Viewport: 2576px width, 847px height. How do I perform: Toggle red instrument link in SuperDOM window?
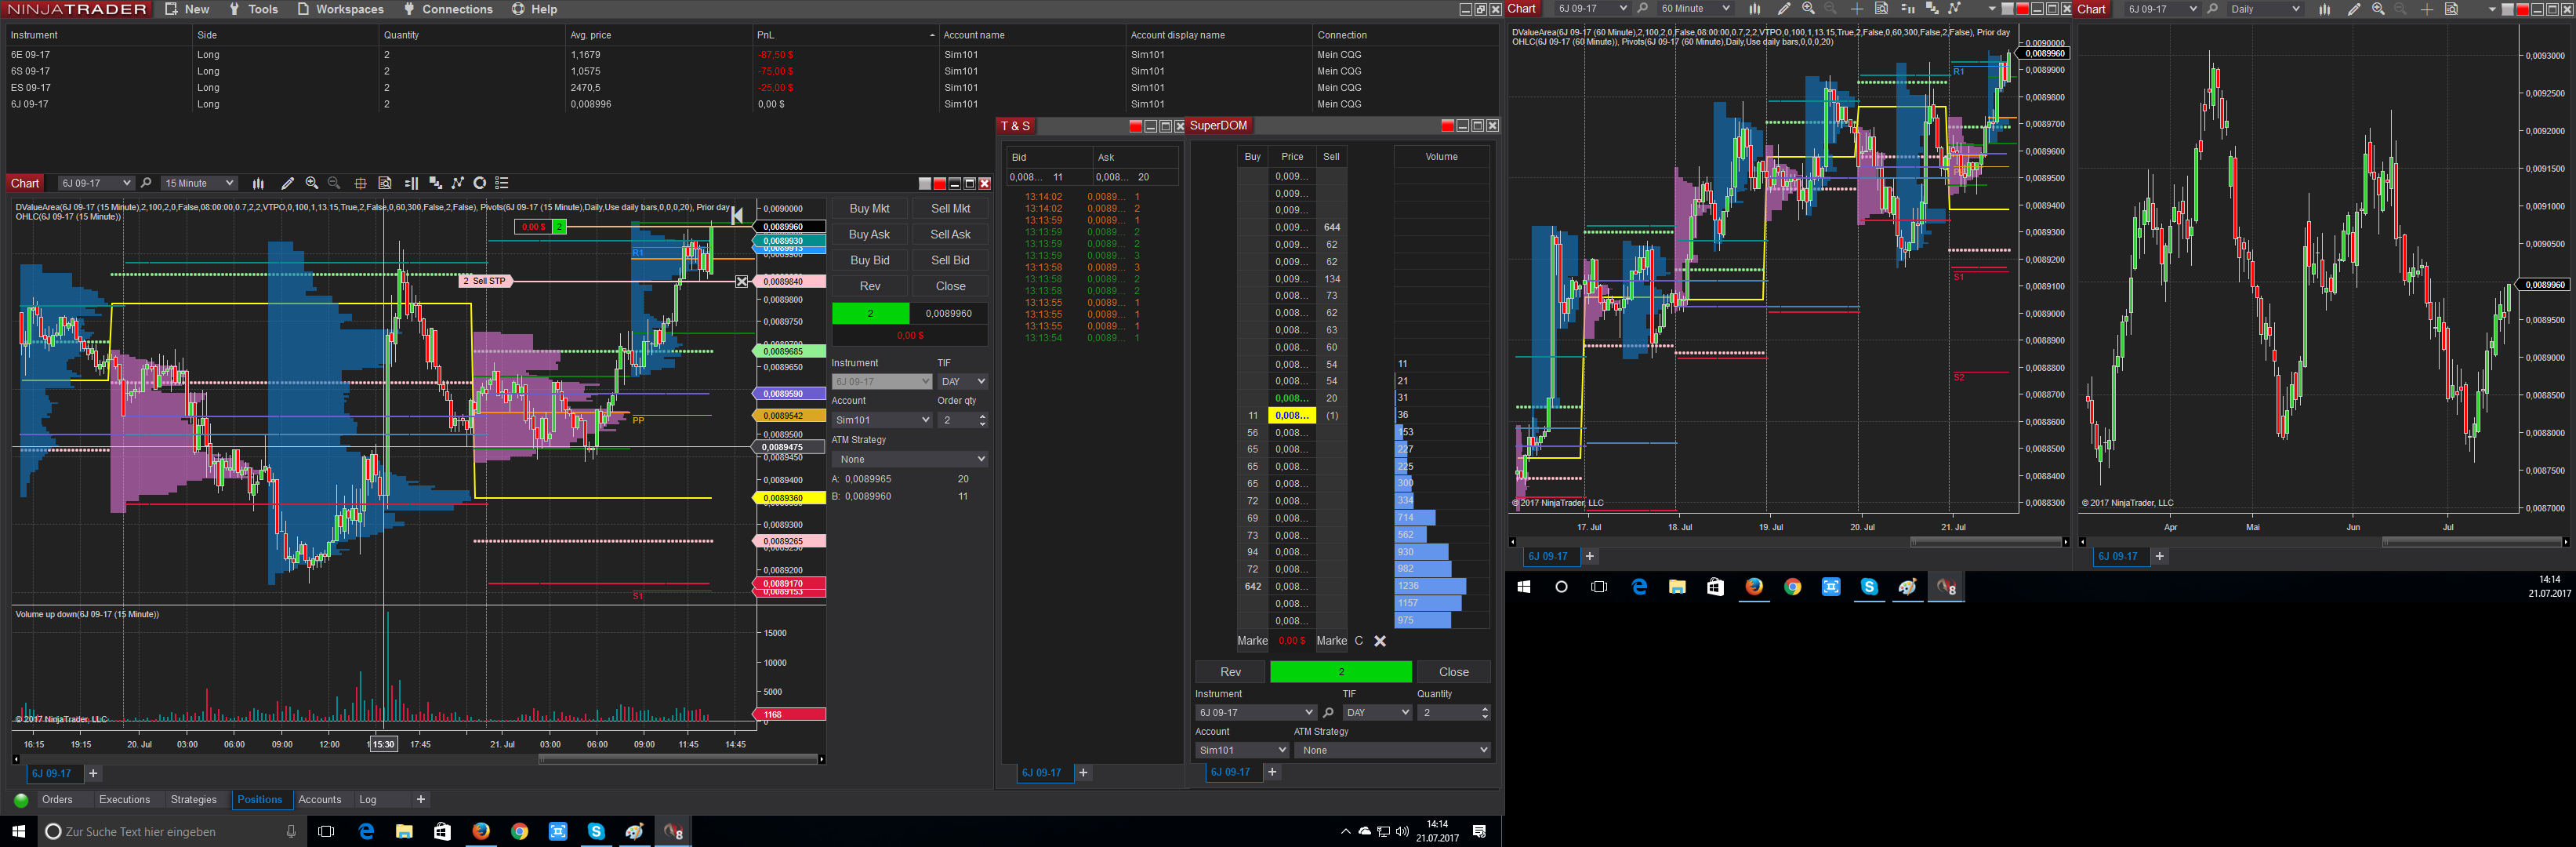pos(1447,126)
